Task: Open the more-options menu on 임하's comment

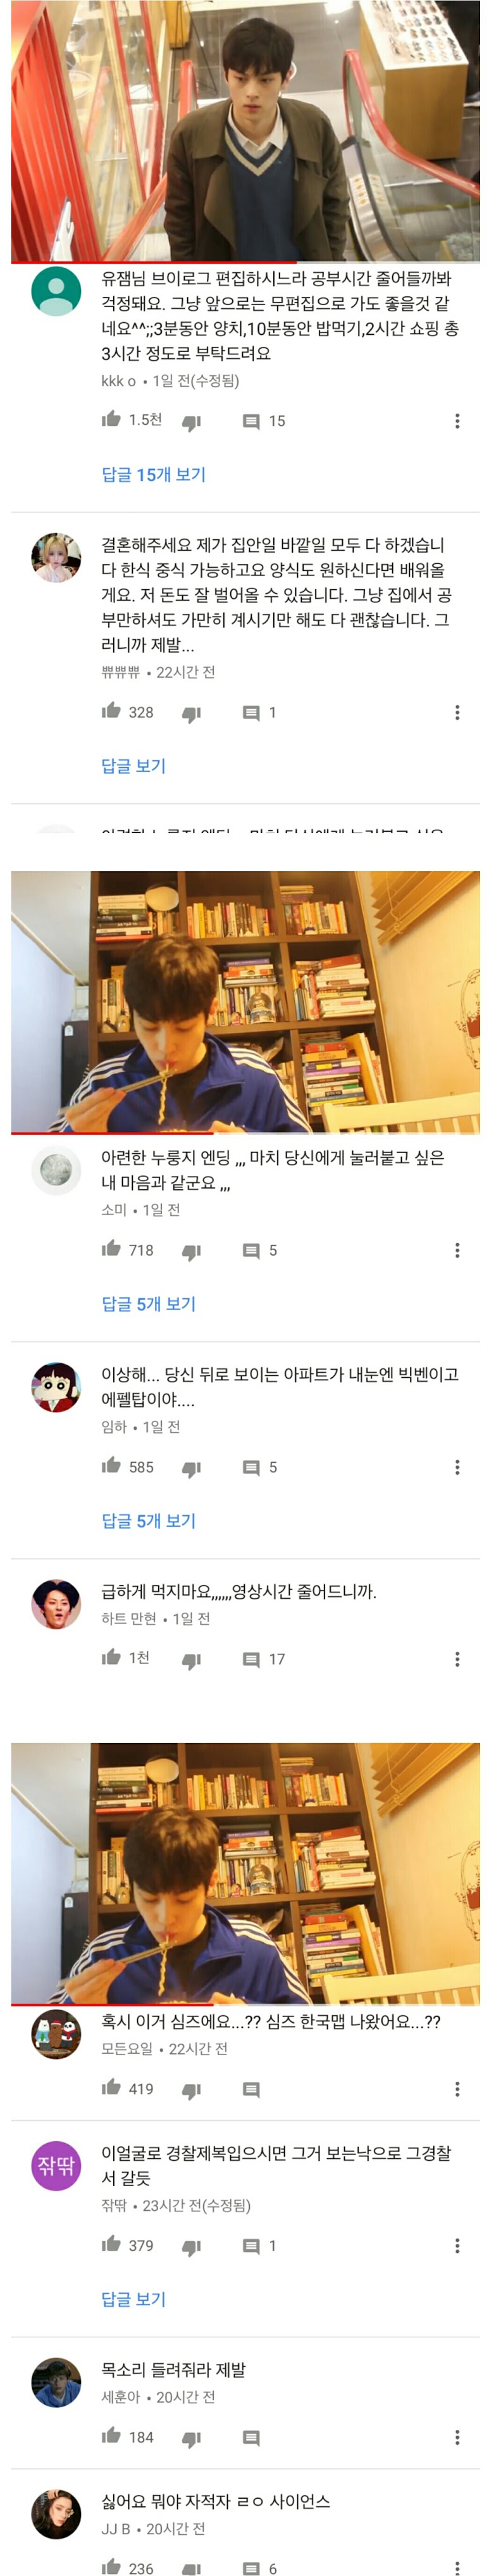Action: pyautogui.click(x=457, y=1467)
